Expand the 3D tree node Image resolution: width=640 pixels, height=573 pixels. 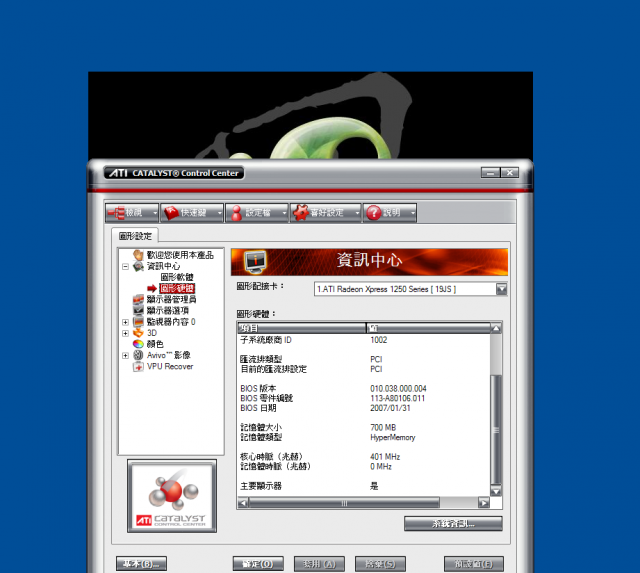(x=125, y=333)
